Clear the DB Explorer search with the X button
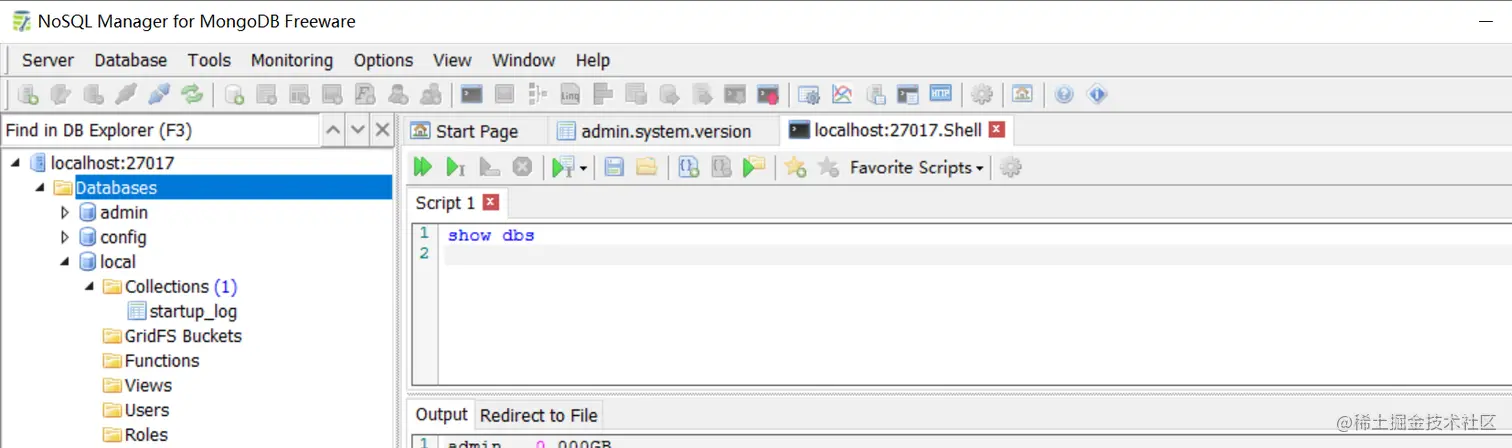This screenshot has height=448, width=1512. tap(382, 130)
